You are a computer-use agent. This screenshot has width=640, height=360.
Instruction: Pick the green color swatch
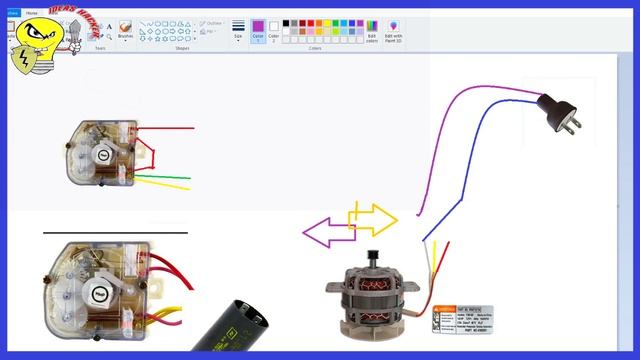click(x=336, y=23)
